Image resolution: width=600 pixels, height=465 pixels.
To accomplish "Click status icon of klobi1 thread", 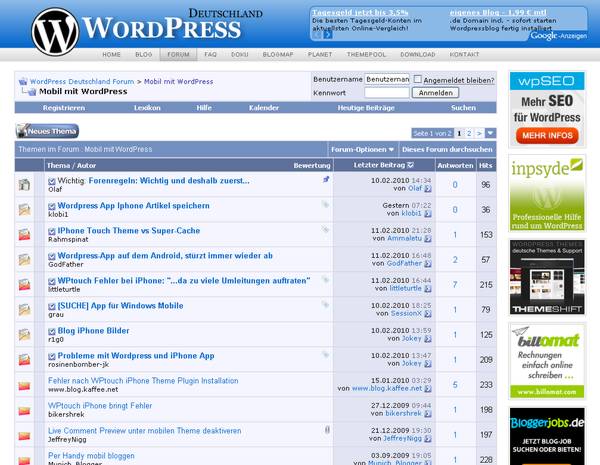I will [x=24, y=209].
